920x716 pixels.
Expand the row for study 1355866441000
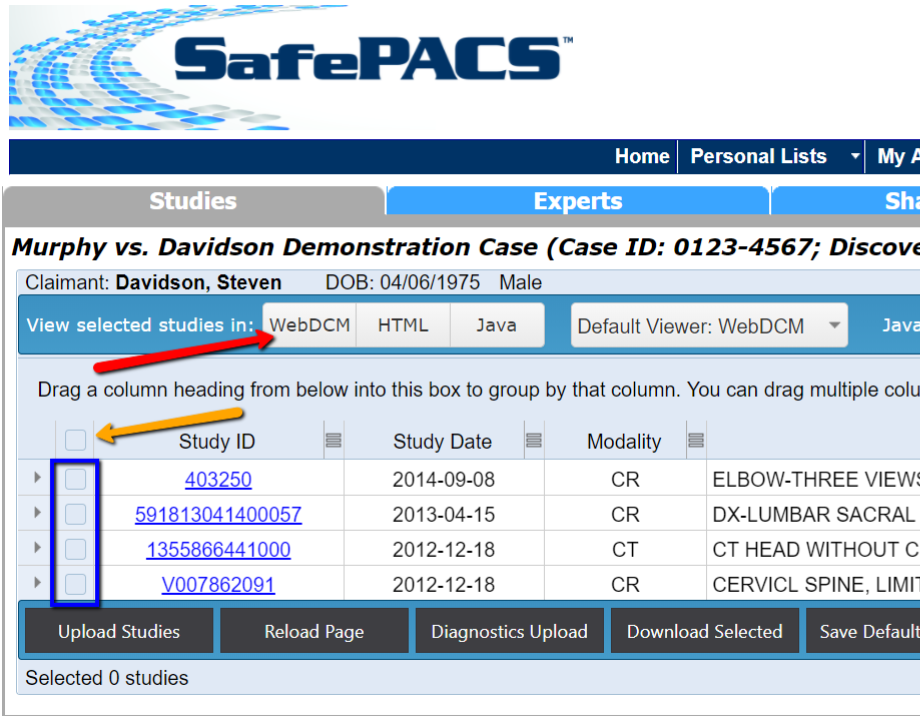[x=38, y=548]
